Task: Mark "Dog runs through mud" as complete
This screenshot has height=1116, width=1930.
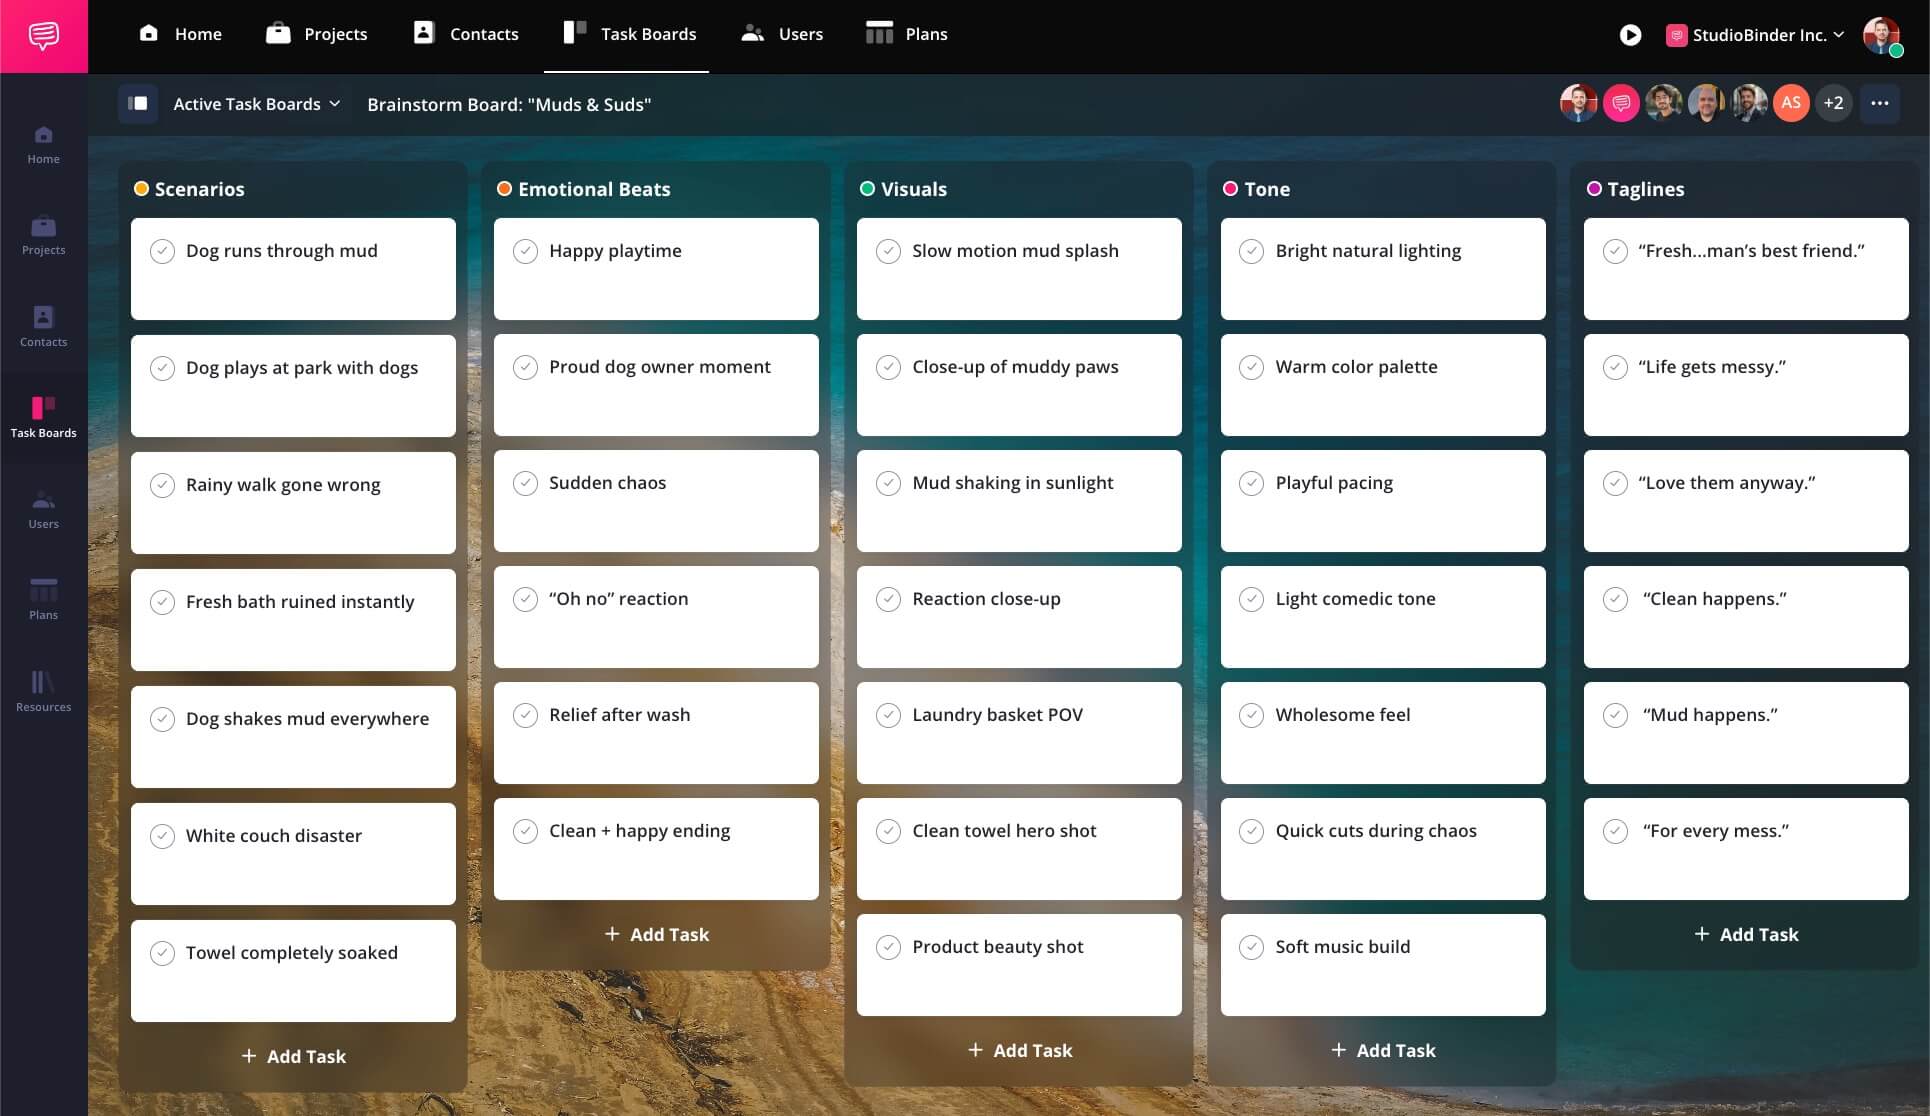Action: click(162, 251)
